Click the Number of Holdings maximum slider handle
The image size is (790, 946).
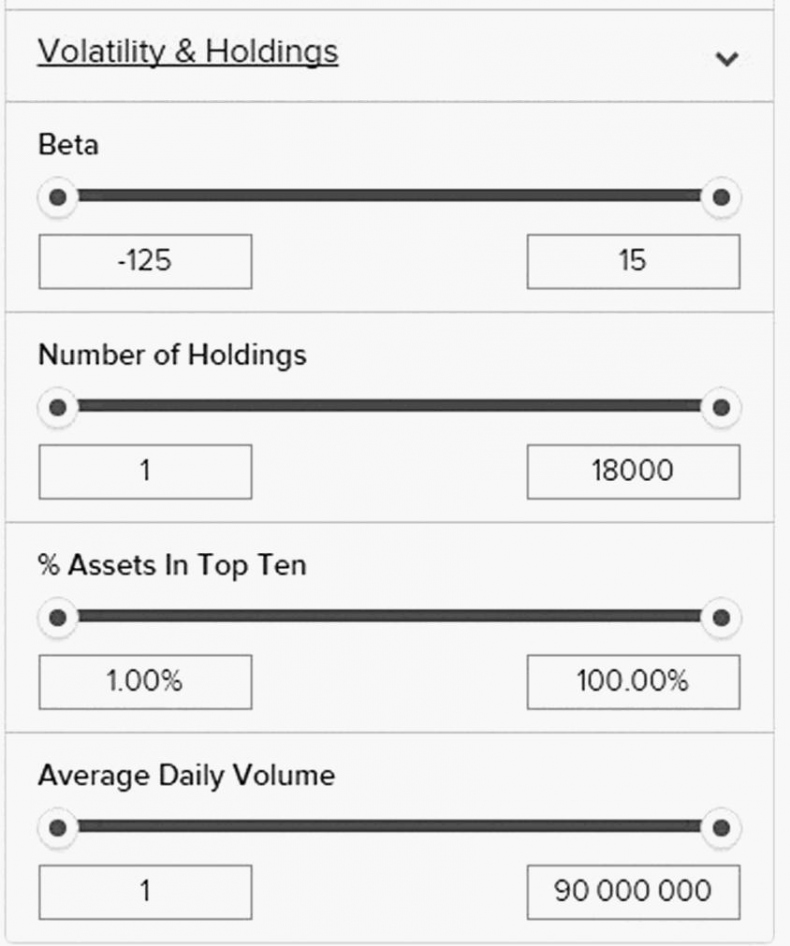pos(720,407)
